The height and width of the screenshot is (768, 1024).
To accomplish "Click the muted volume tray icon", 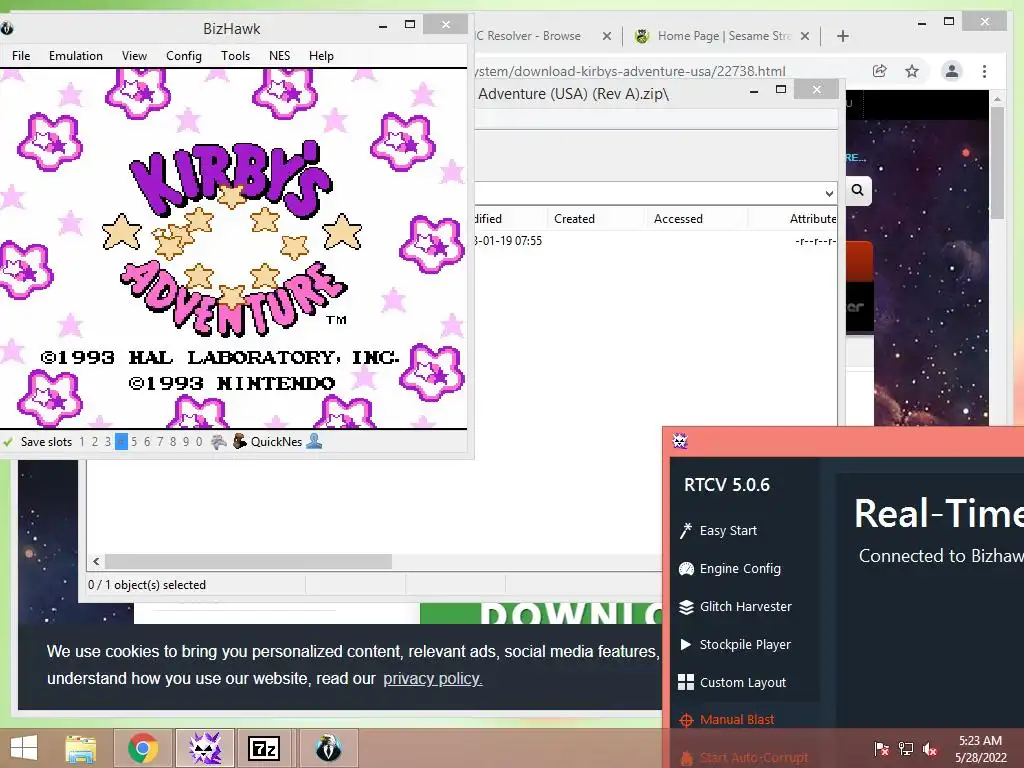I will [x=930, y=748].
